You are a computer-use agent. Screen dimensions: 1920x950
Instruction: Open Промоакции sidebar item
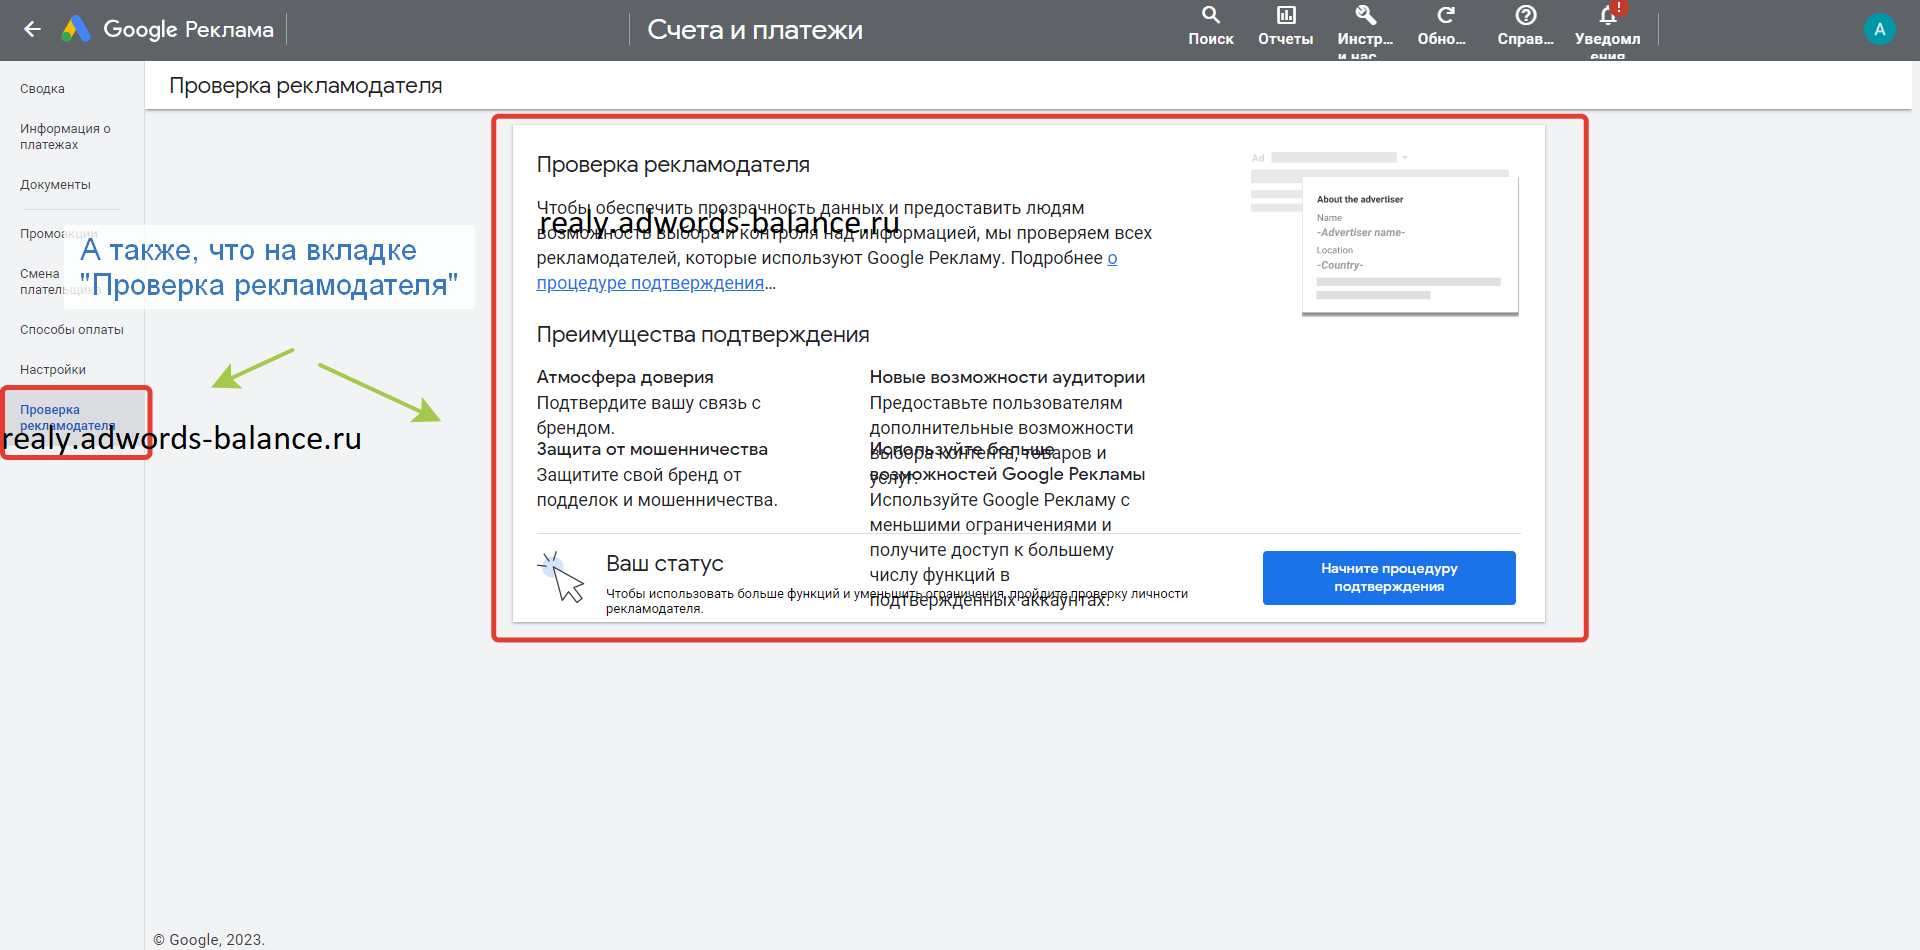[40, 234]
